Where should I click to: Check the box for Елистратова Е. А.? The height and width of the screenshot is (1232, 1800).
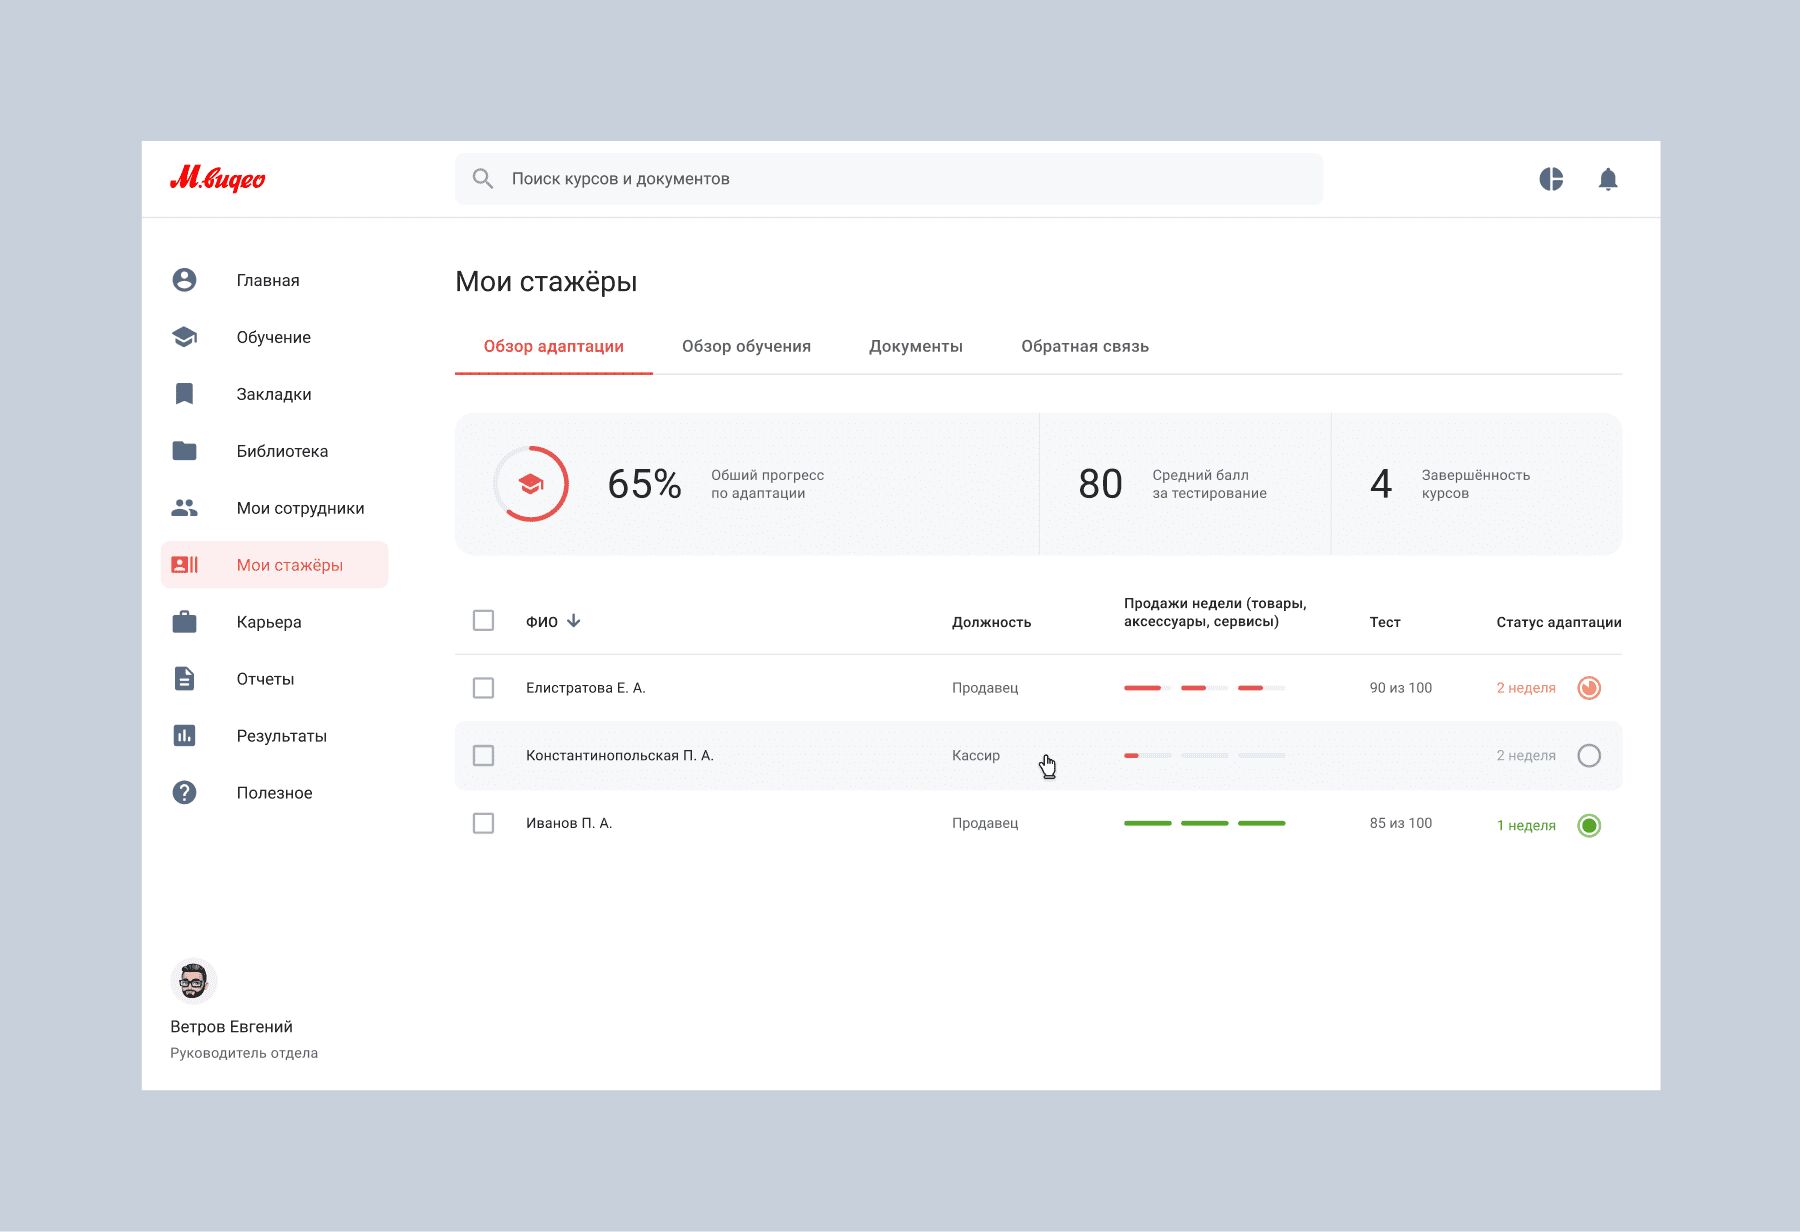click(483, 688)
